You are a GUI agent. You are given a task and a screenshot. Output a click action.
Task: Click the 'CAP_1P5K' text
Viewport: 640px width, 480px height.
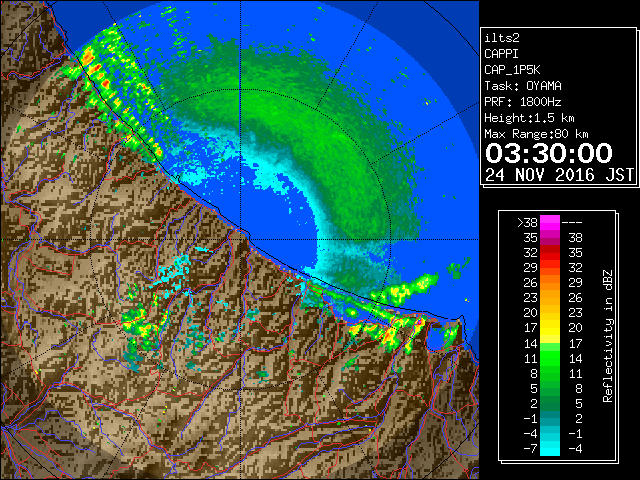click(512, 70)
